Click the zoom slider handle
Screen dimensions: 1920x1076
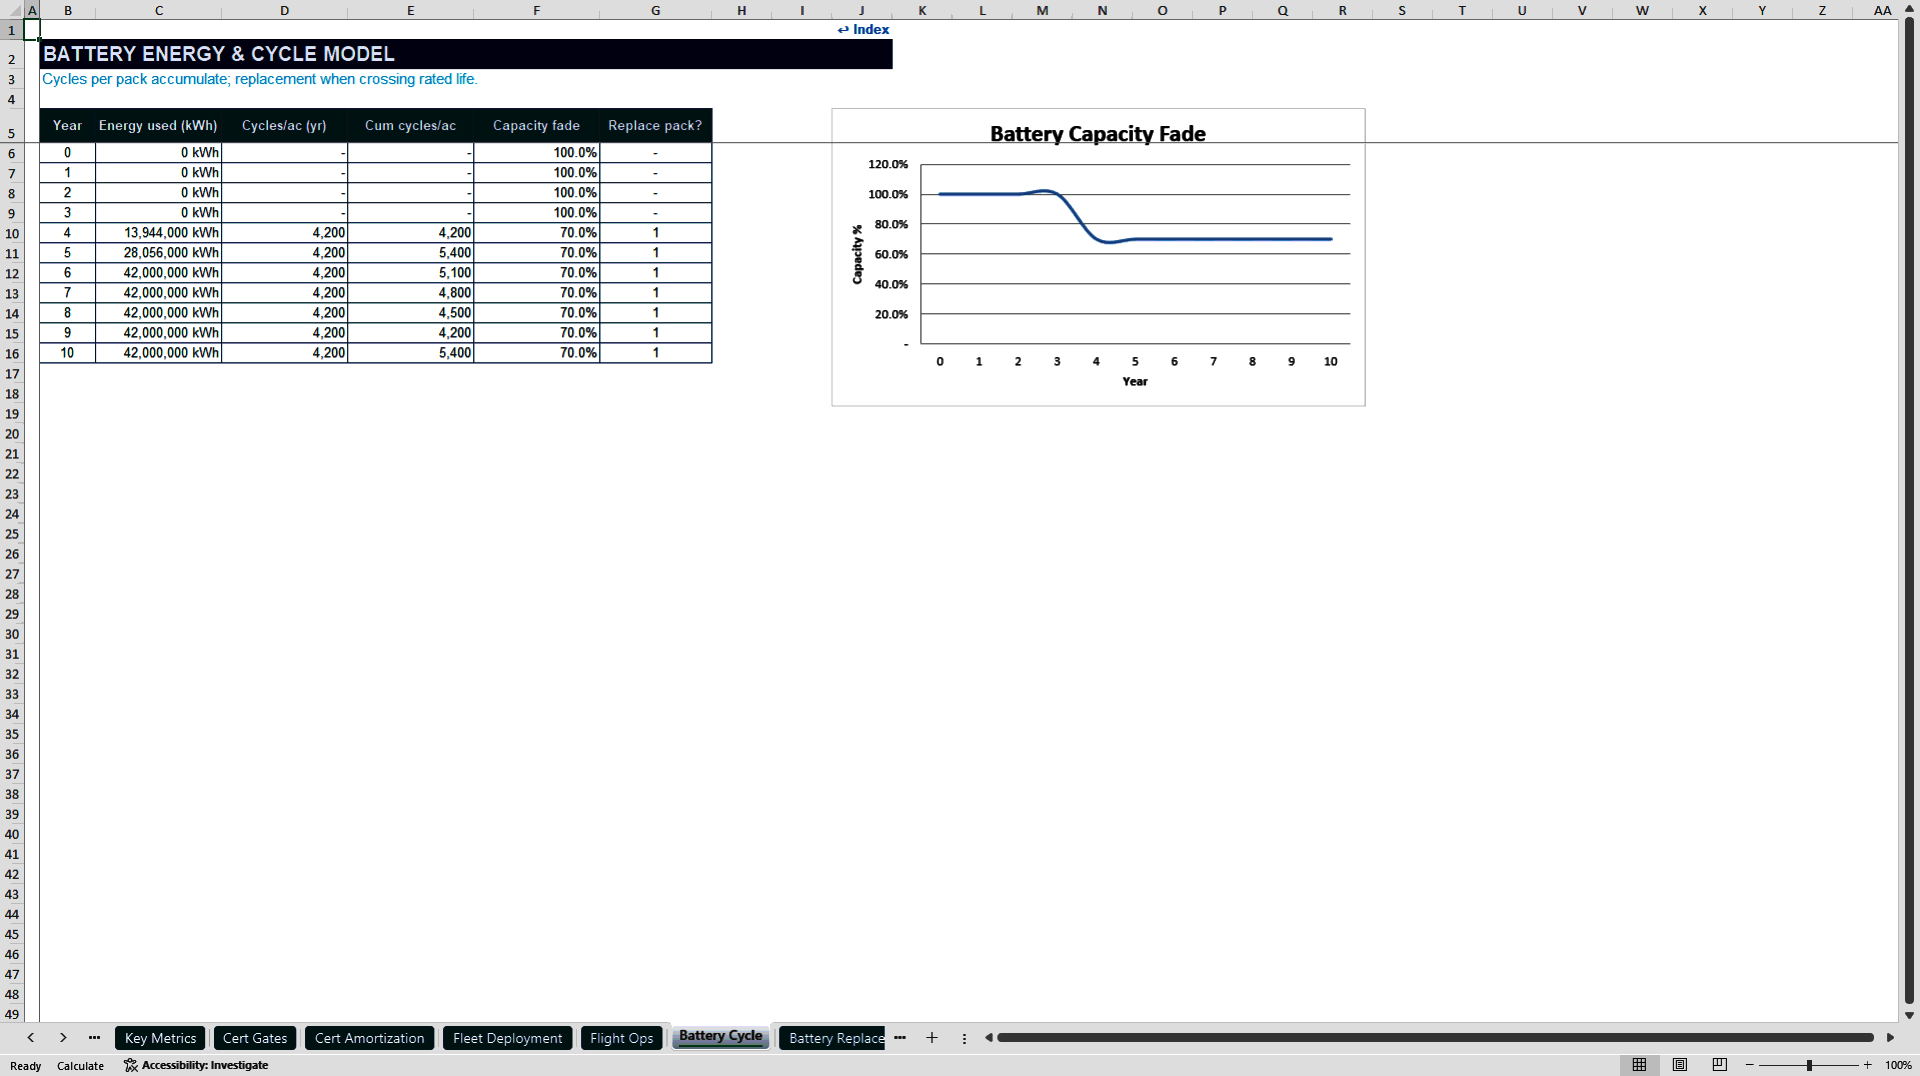1809,1065
